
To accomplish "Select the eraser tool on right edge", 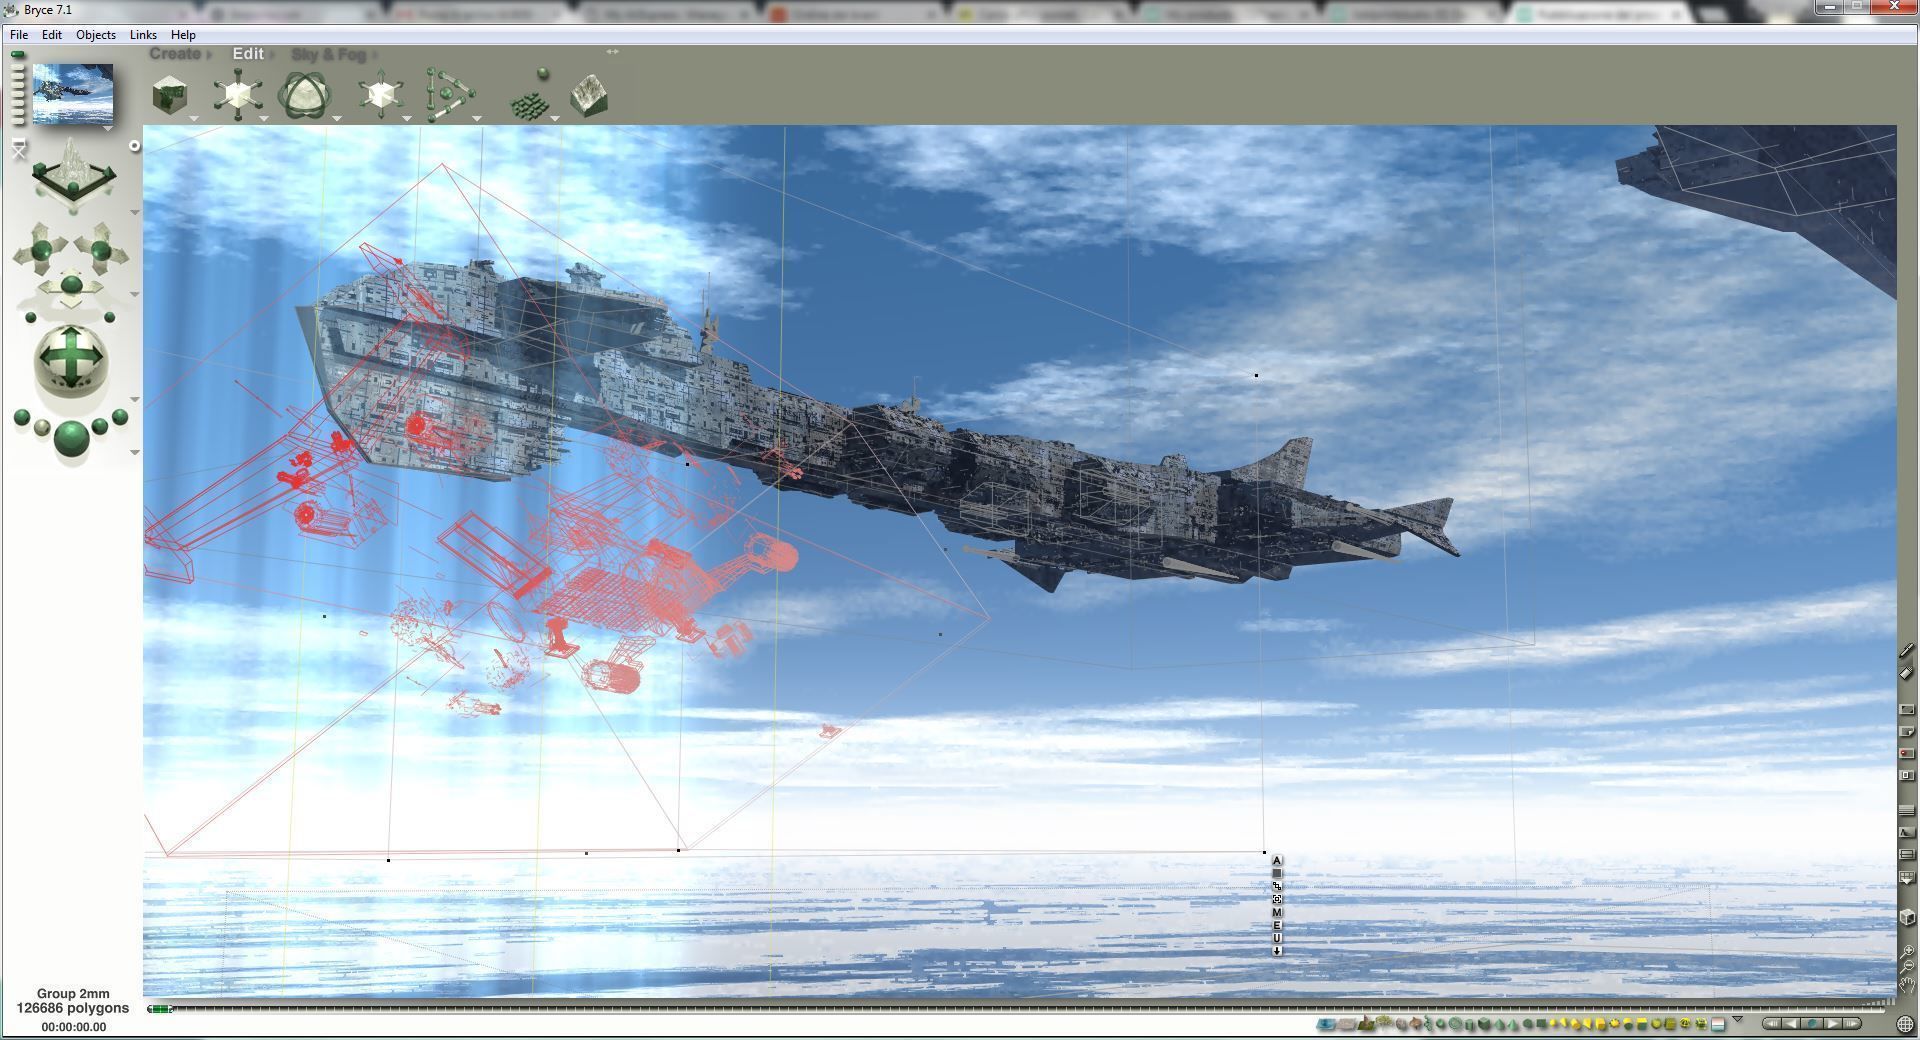I will (1907, 672).
